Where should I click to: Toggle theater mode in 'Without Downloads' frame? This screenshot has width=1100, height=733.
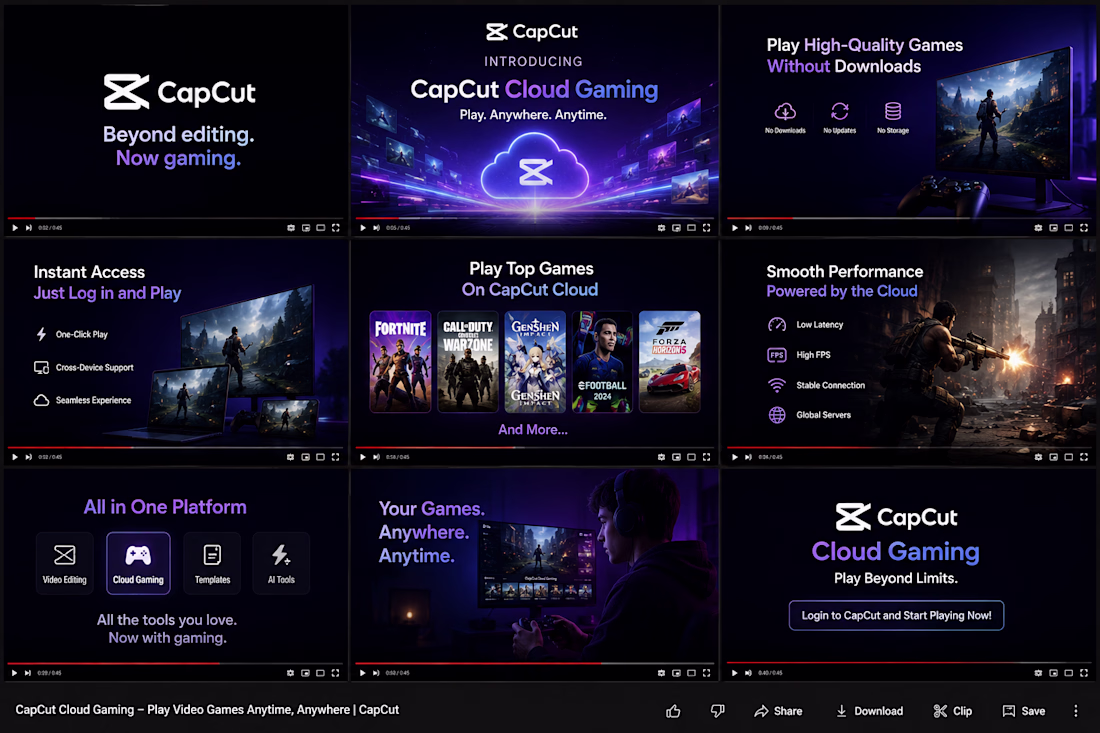pos(1068,228)
